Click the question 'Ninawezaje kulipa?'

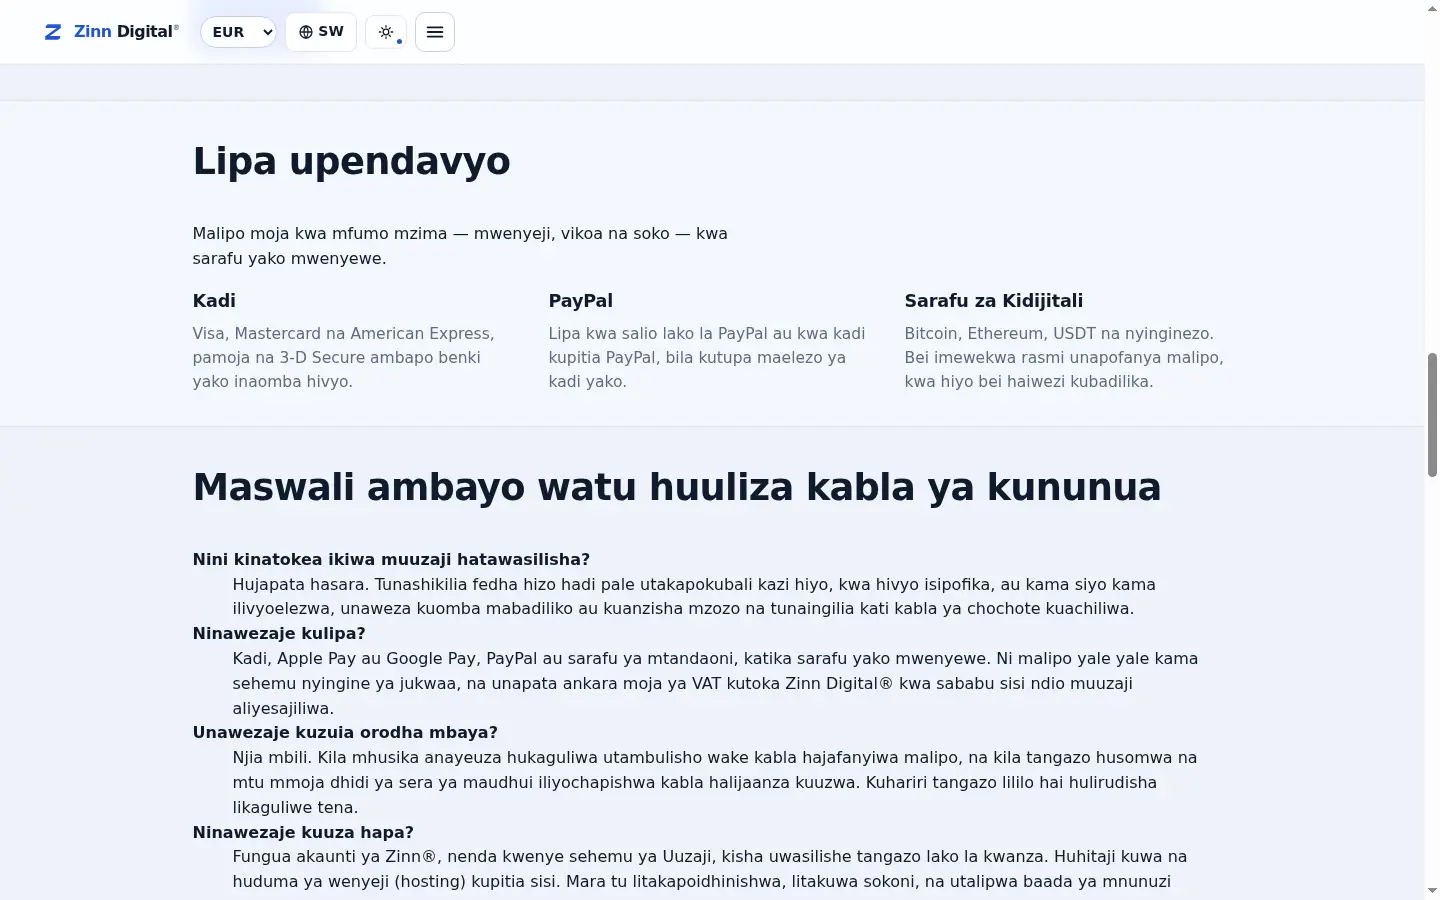(279, 633)
